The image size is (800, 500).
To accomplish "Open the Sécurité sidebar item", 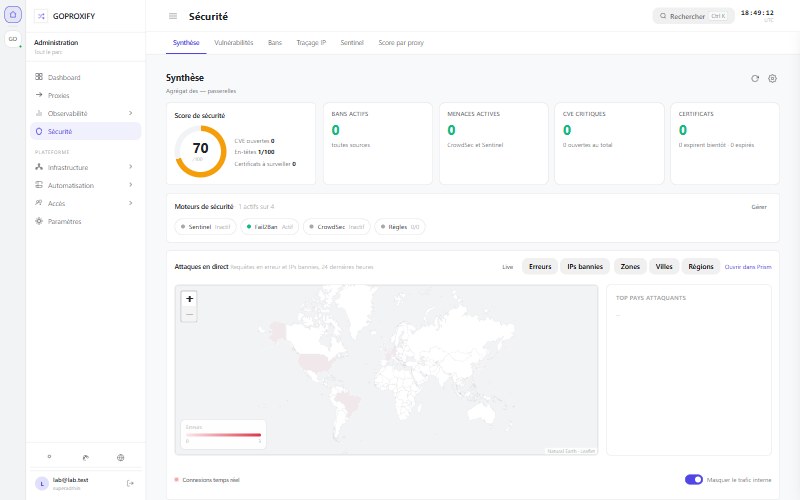I will [85, 131].
